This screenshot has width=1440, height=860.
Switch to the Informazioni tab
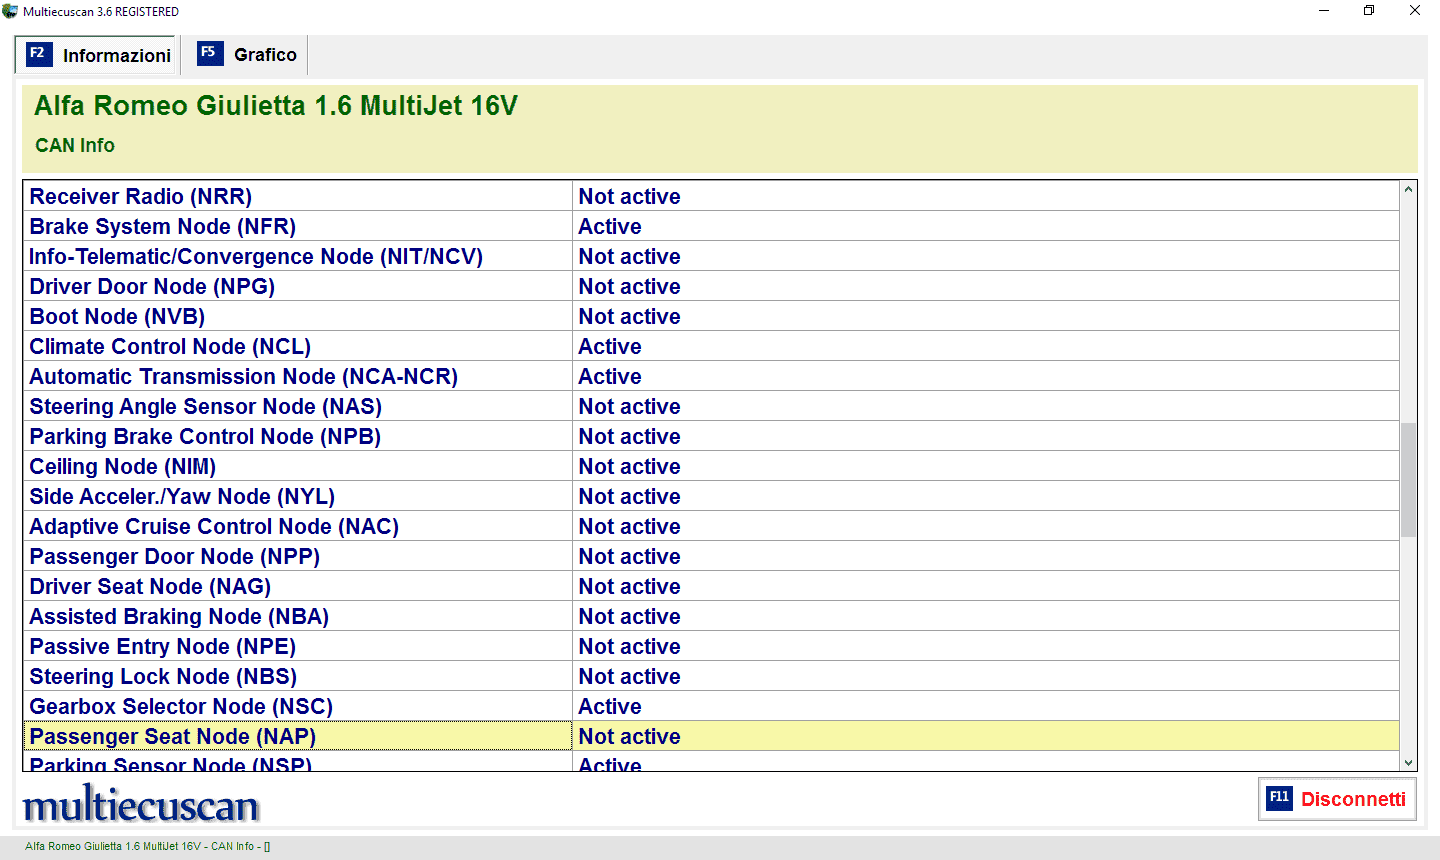[98, 55]
